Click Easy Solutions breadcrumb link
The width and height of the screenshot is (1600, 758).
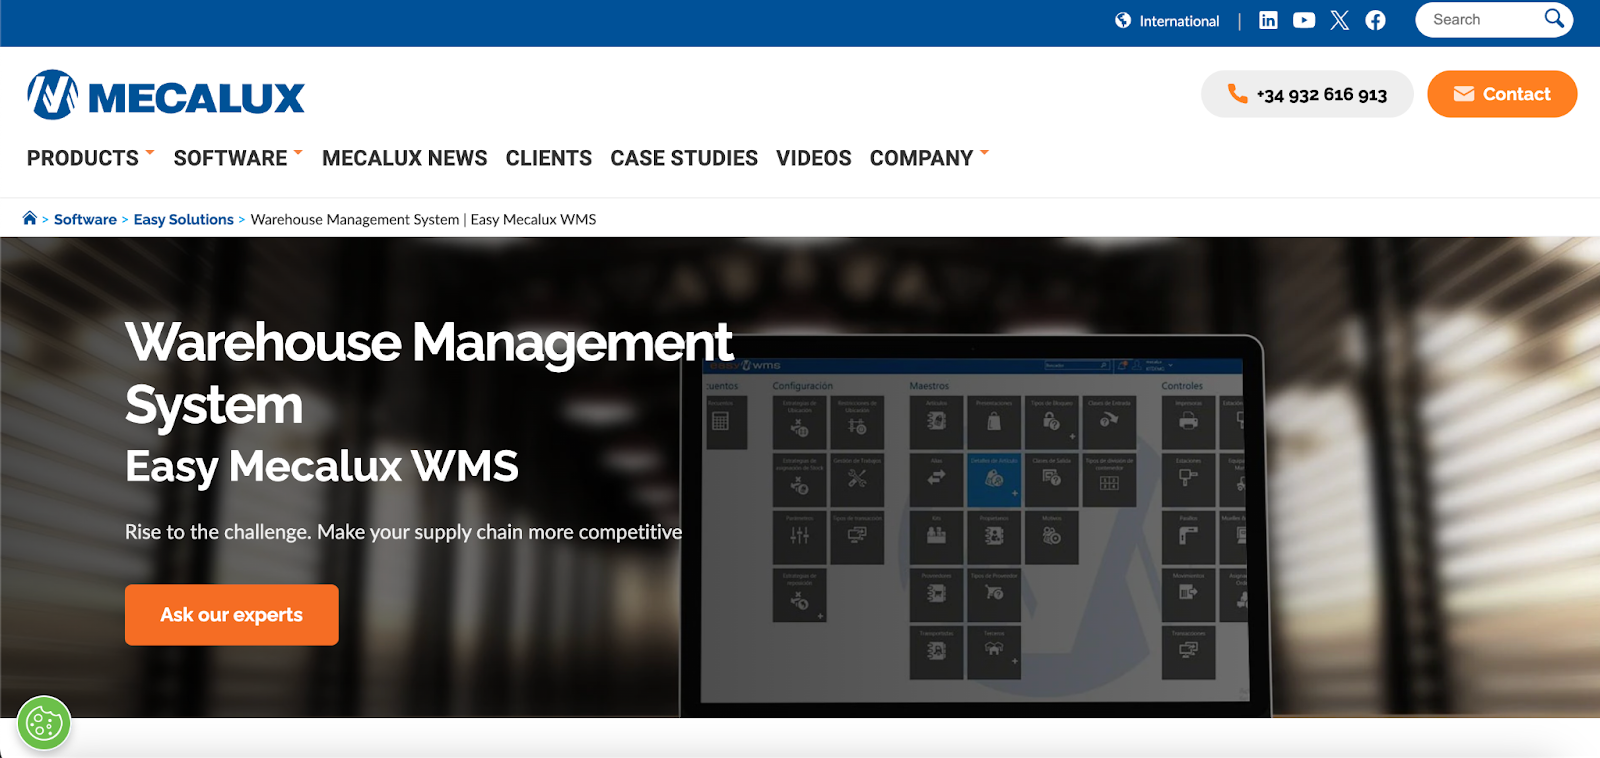pos(184,219)
